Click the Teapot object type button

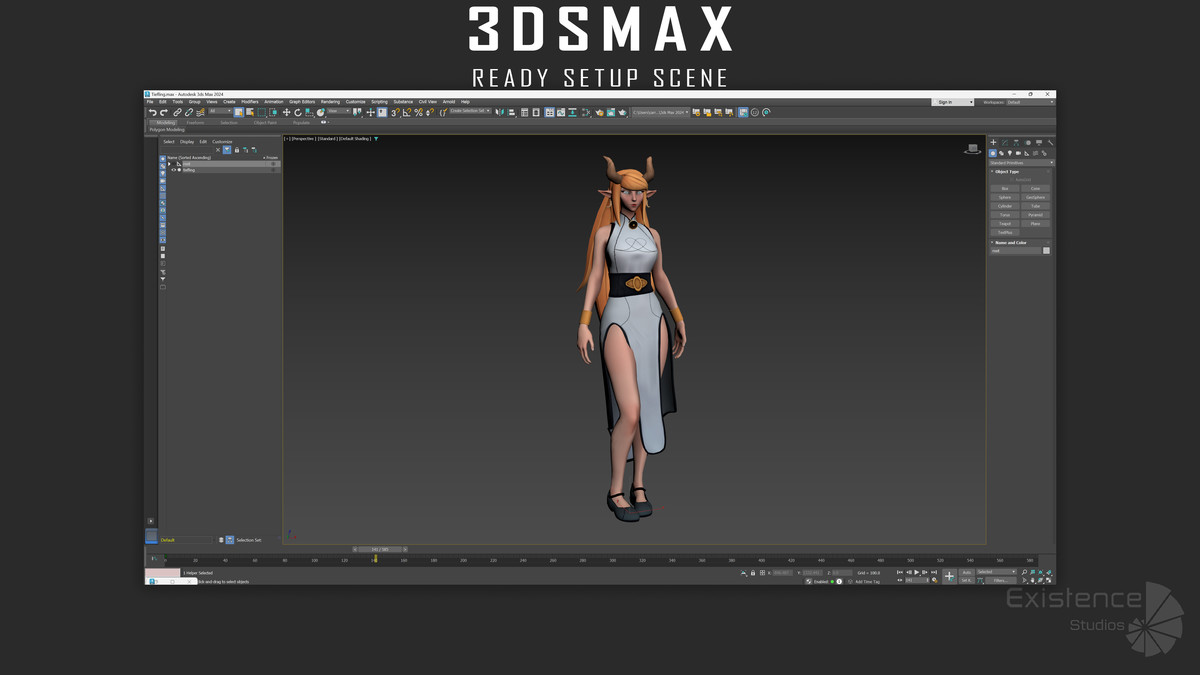pyautogui.click(x=1005, y=224)
